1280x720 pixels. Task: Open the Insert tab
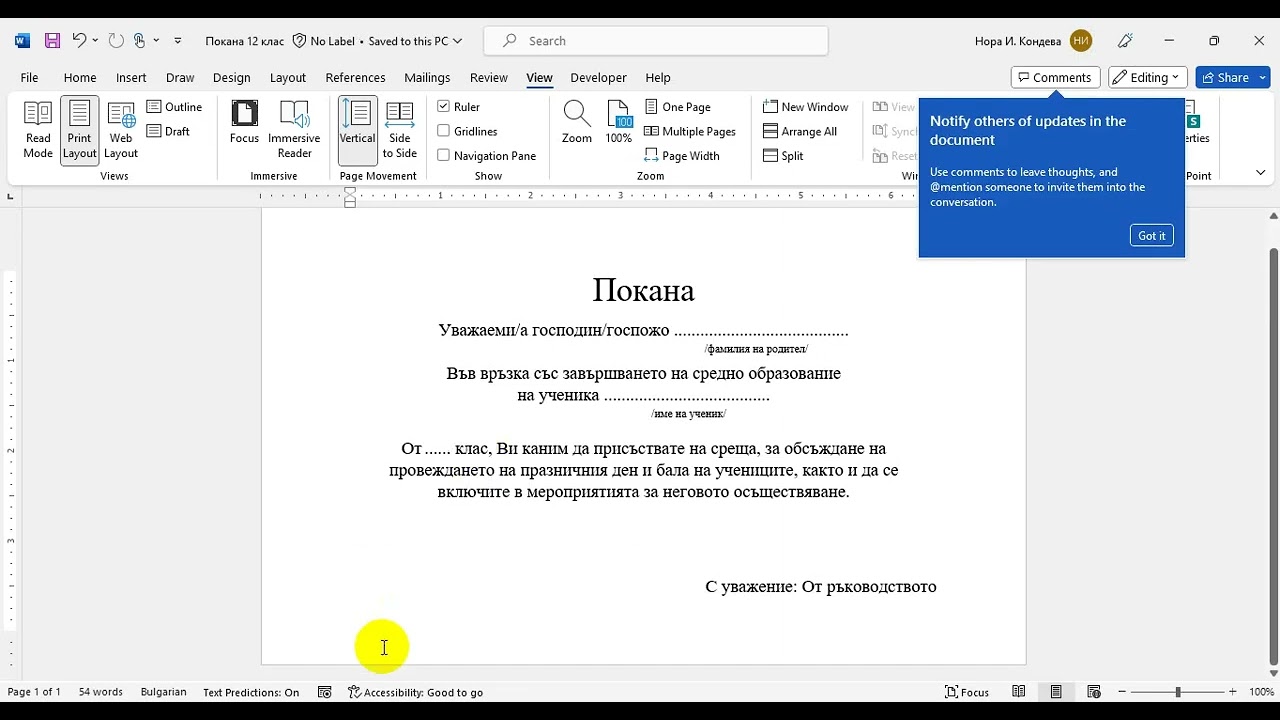click(x=131, y=77)
